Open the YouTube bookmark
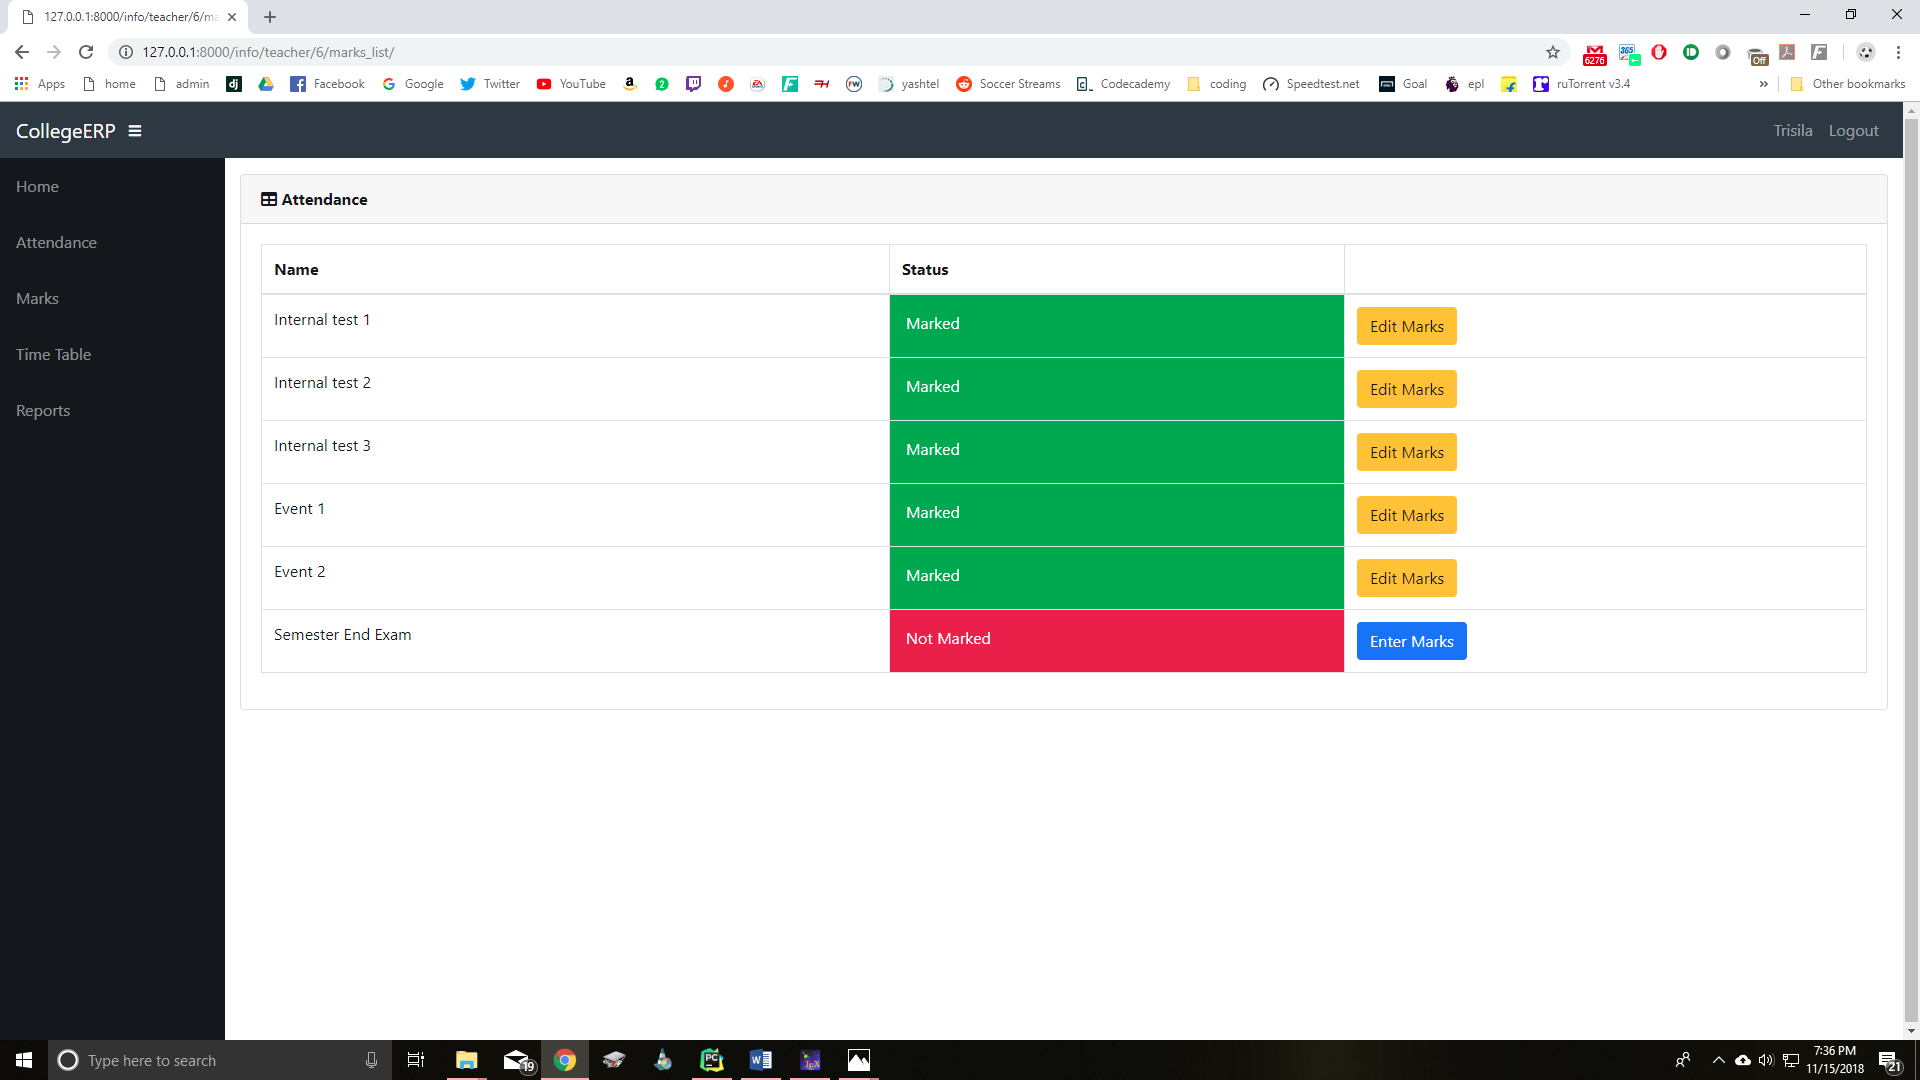This screenshot has width=1920, height=1080. (x=571, y=84)
